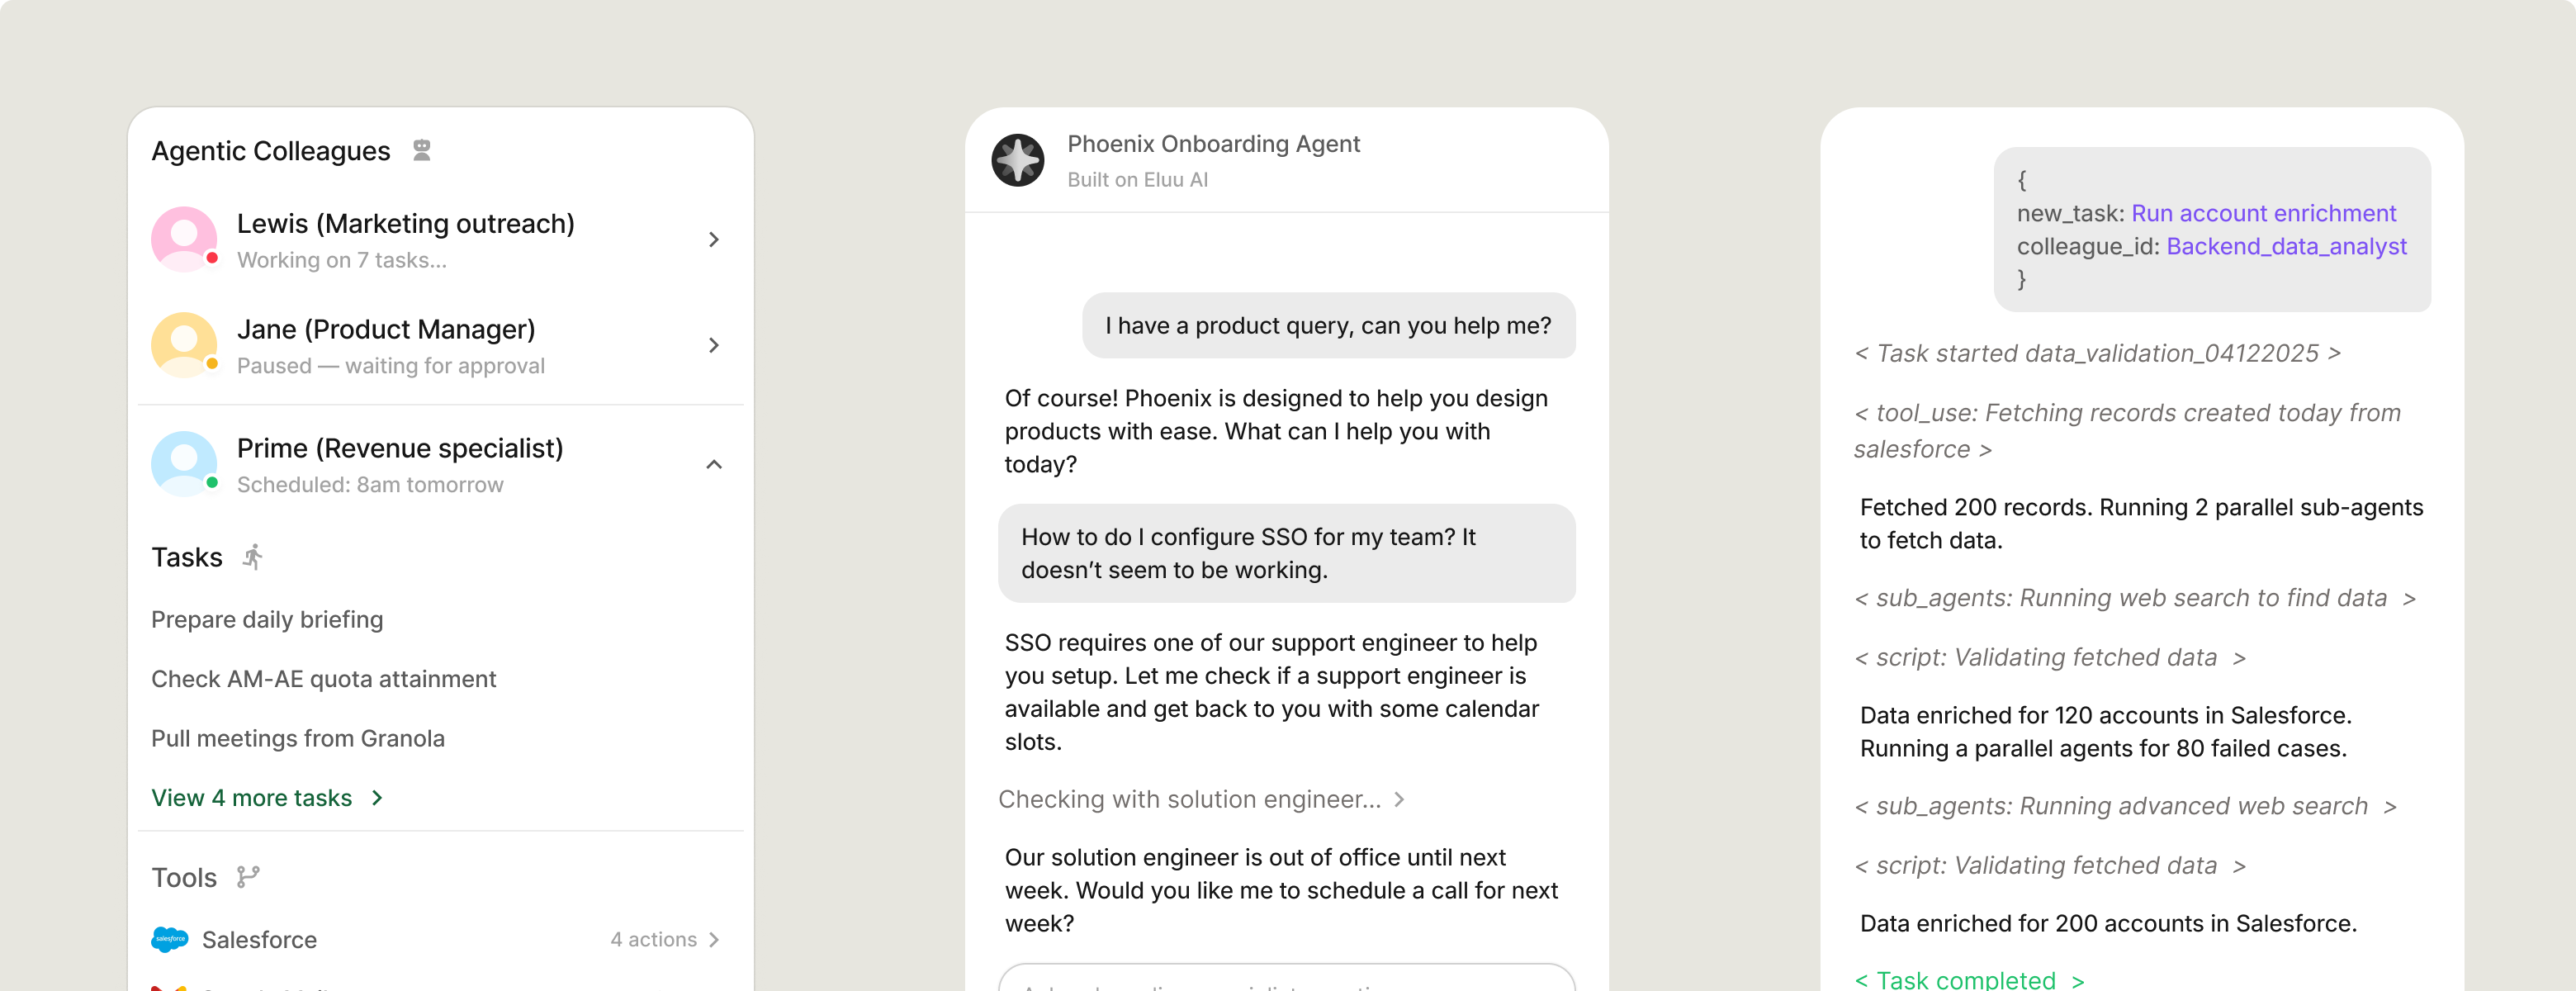Viewport: 2576px width, 991px height.
Task: Select the Pull meetings from Granola task
Action: [x=298, y=738]
